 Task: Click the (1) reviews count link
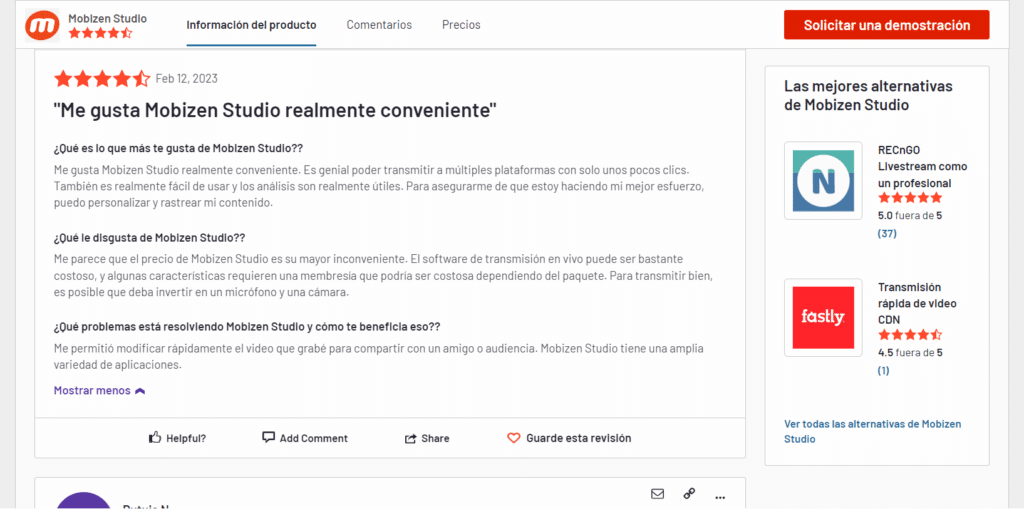click(884, 370)
